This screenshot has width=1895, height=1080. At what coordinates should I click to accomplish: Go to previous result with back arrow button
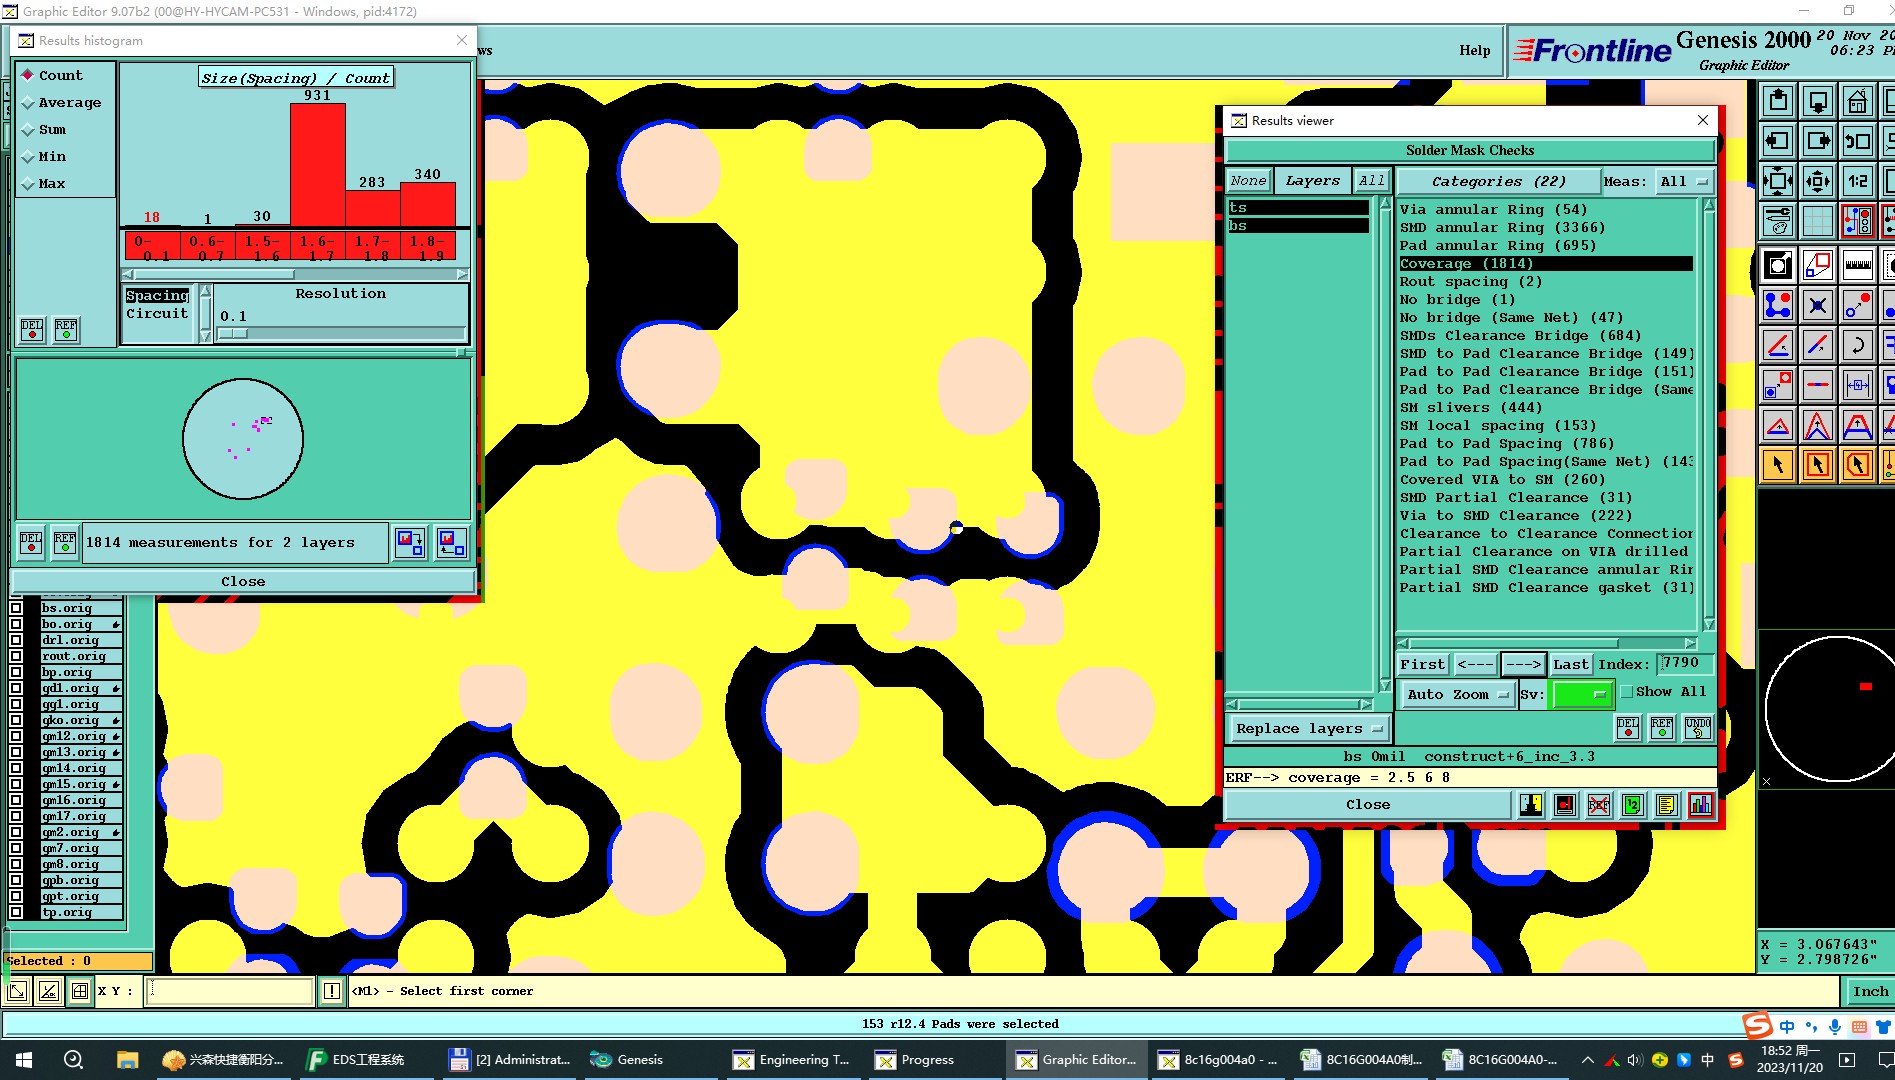coord(1475,664)
